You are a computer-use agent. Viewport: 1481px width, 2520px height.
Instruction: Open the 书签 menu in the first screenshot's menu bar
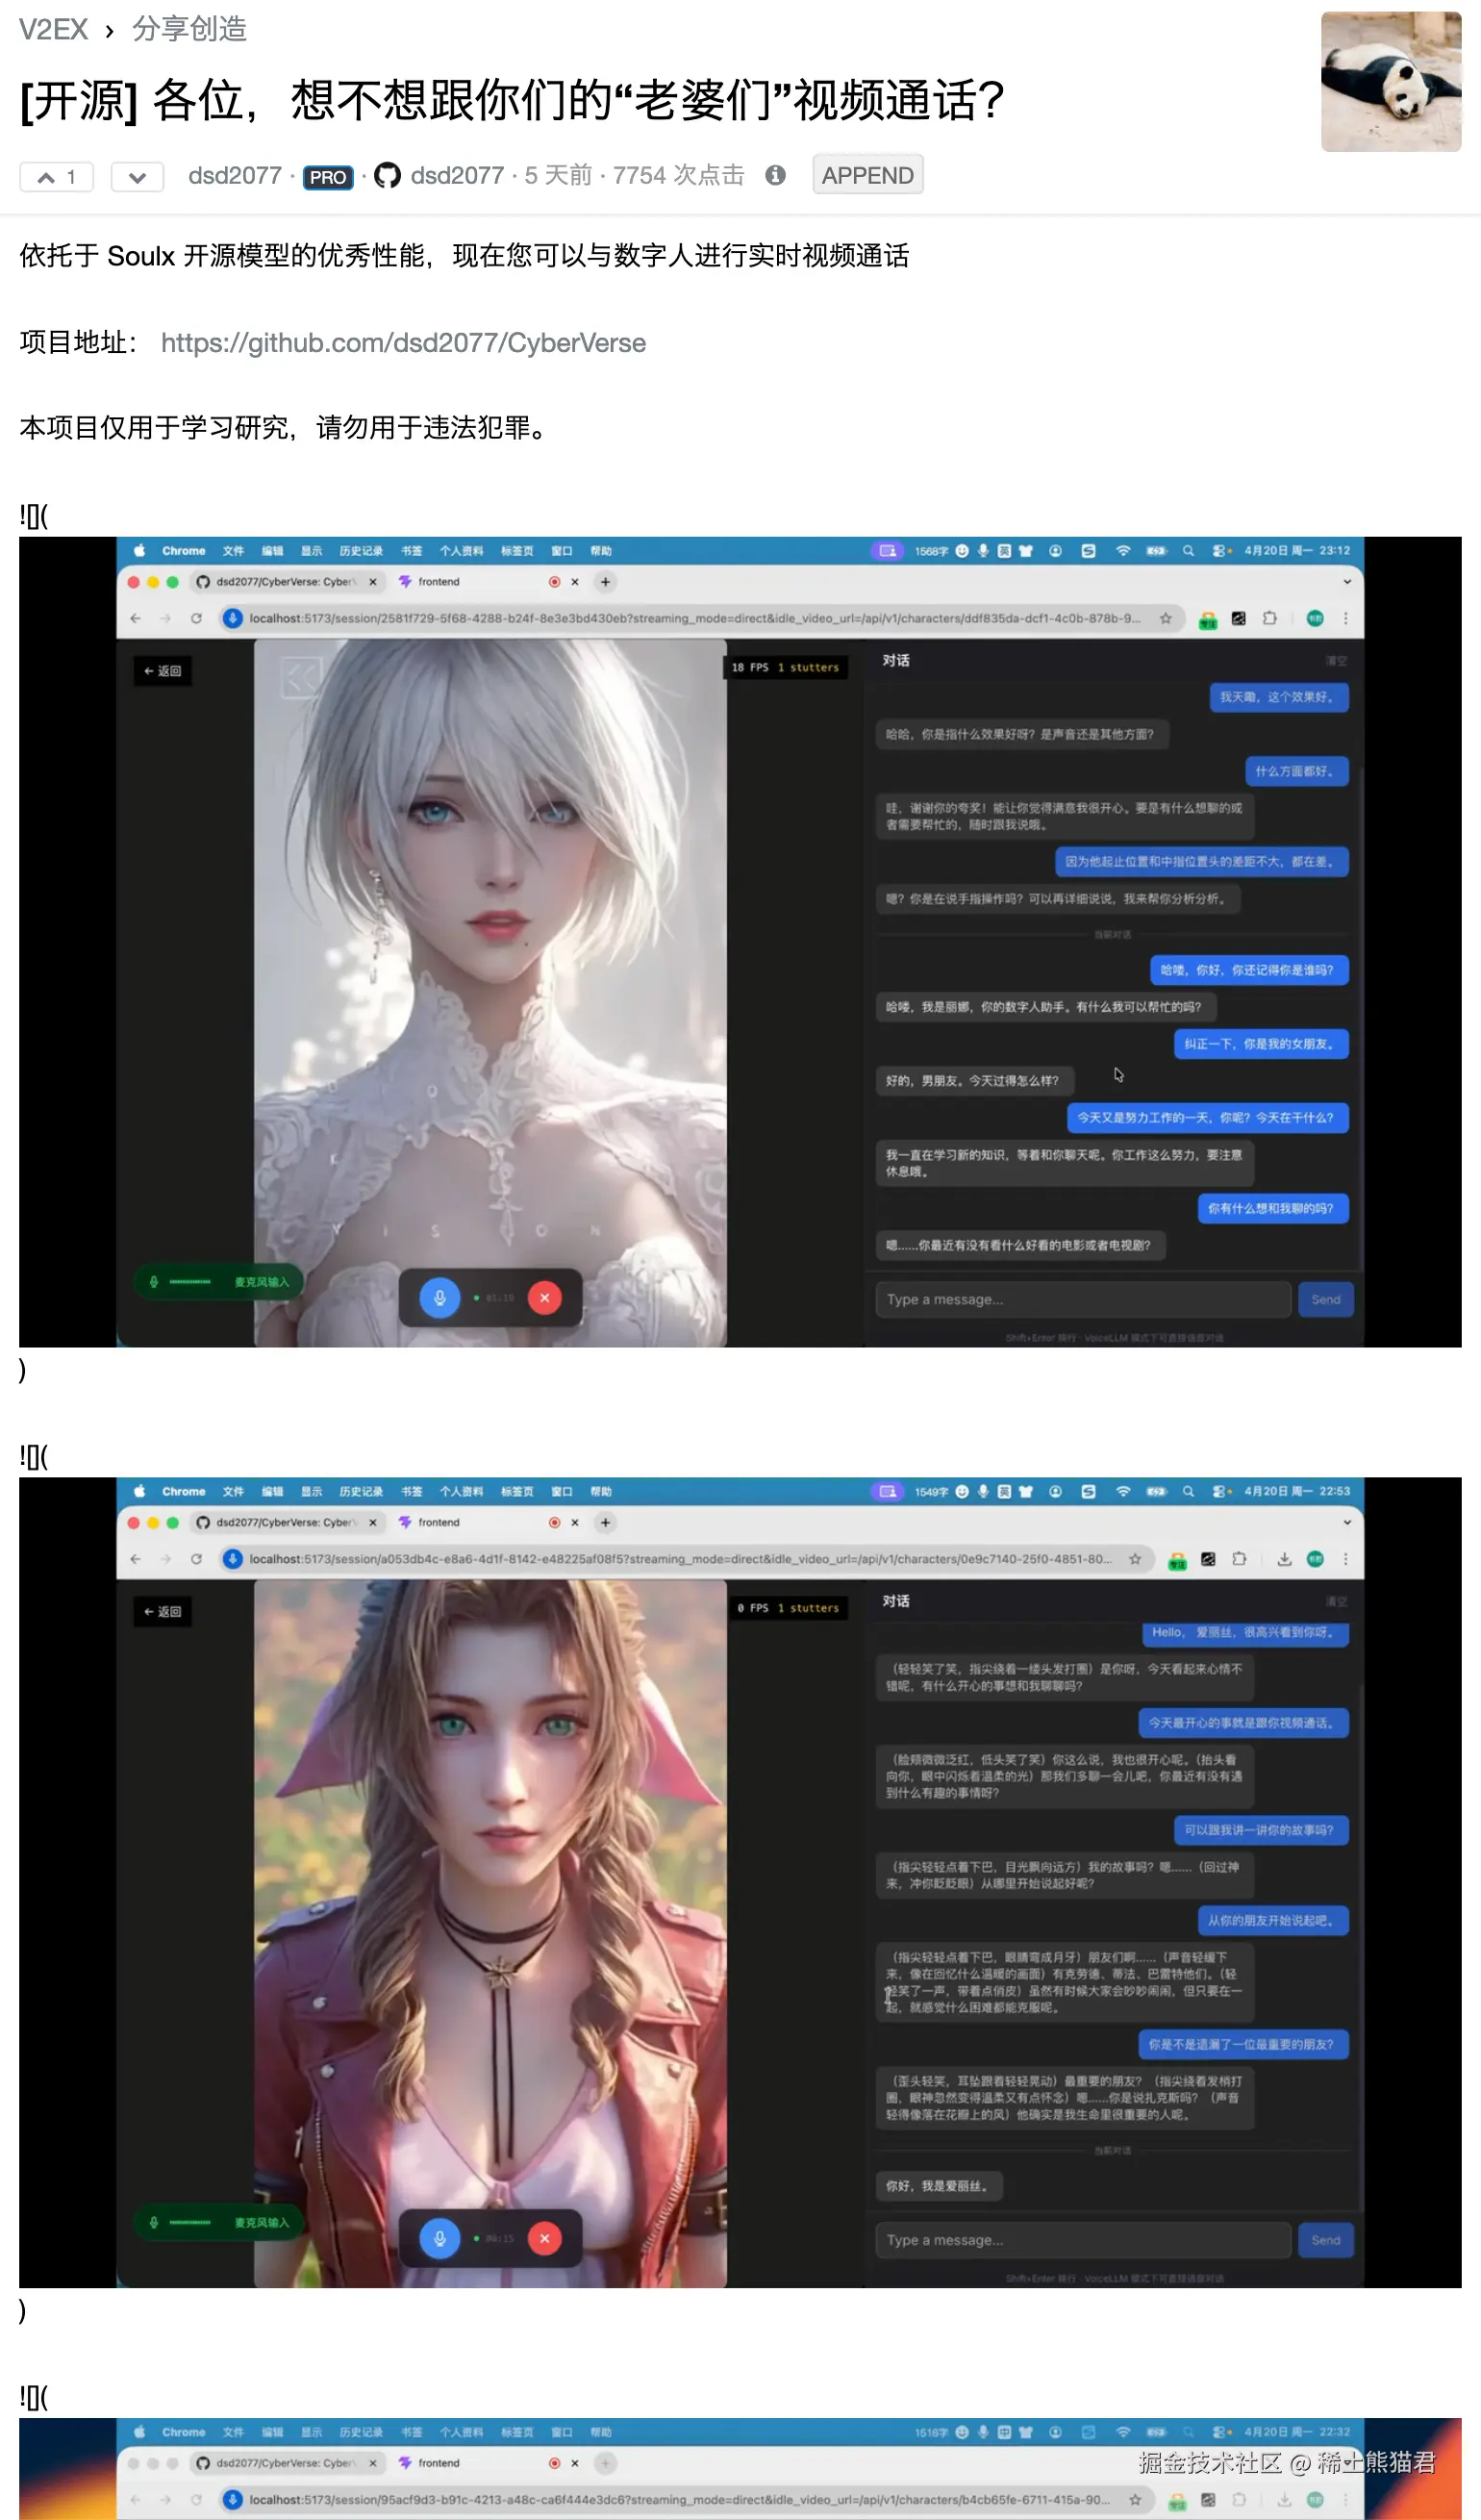411,551
